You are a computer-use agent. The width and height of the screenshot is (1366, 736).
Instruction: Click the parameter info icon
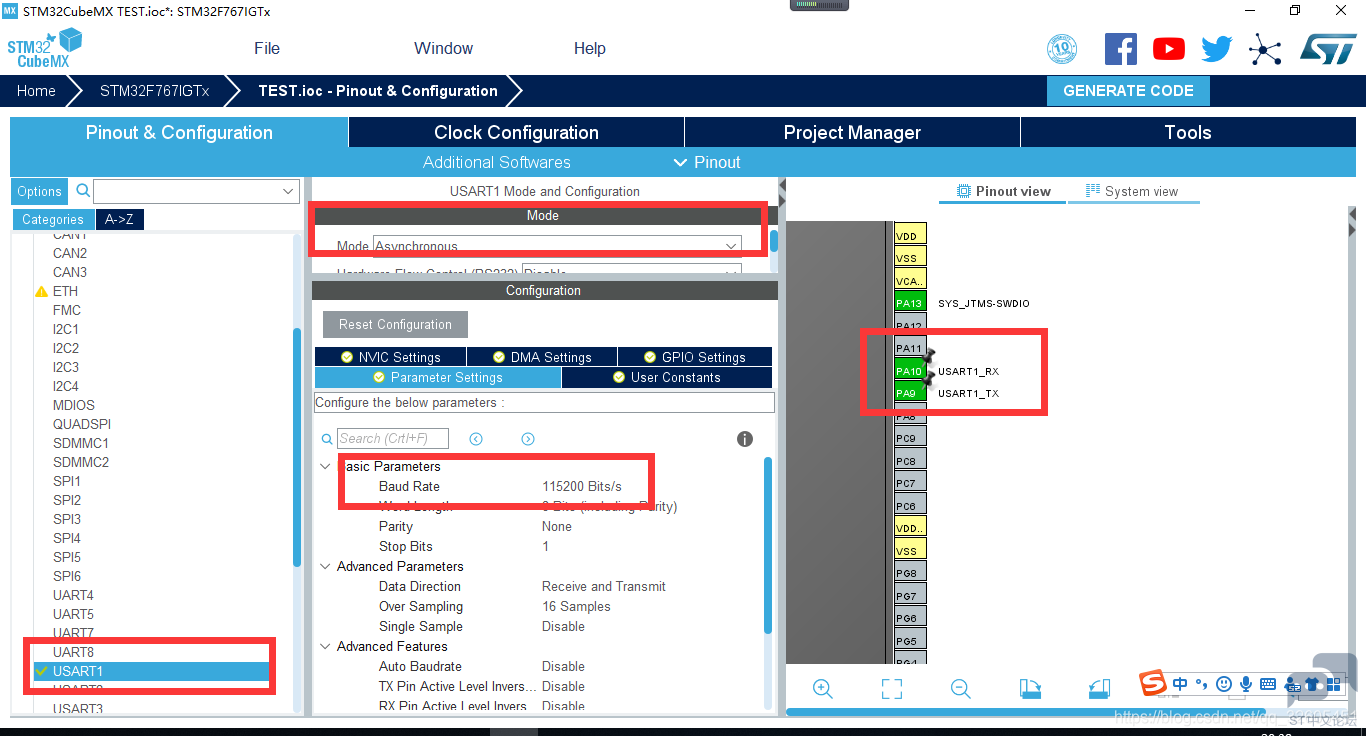tap(744, 439)
